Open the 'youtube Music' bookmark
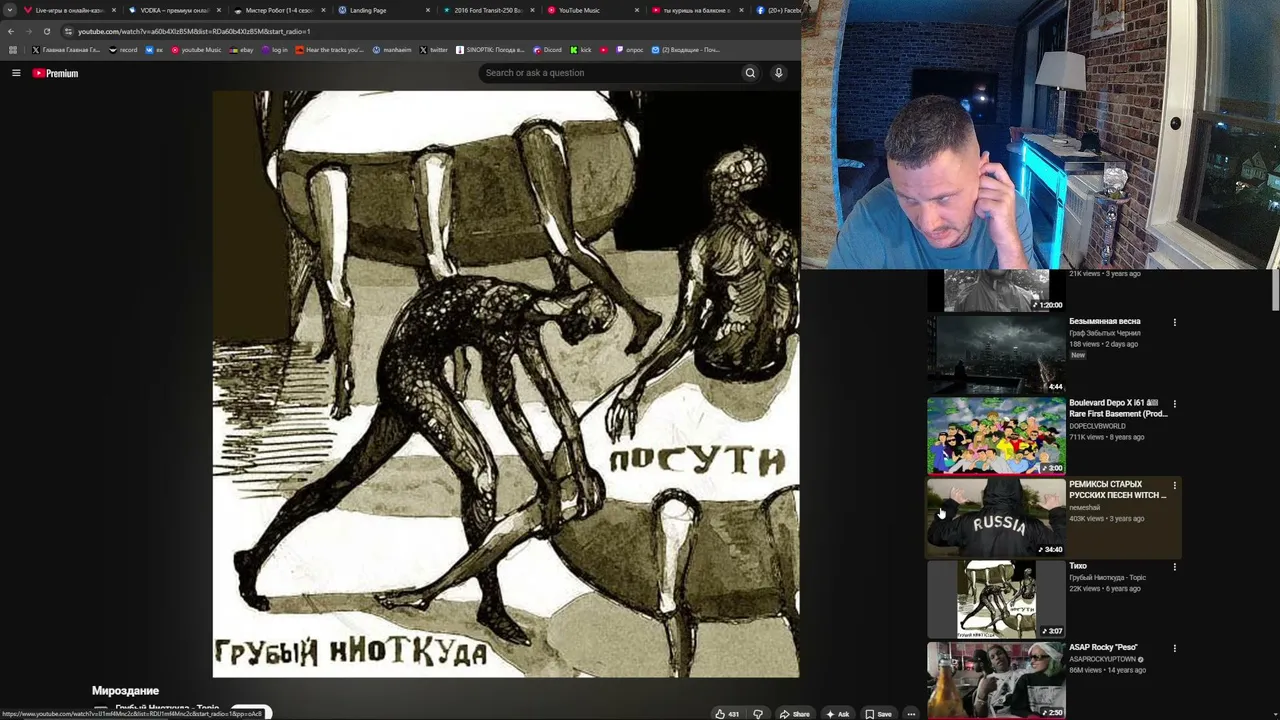Image resolution: width=1280 pixels, height=720 pixels. (x=196, y=50)
